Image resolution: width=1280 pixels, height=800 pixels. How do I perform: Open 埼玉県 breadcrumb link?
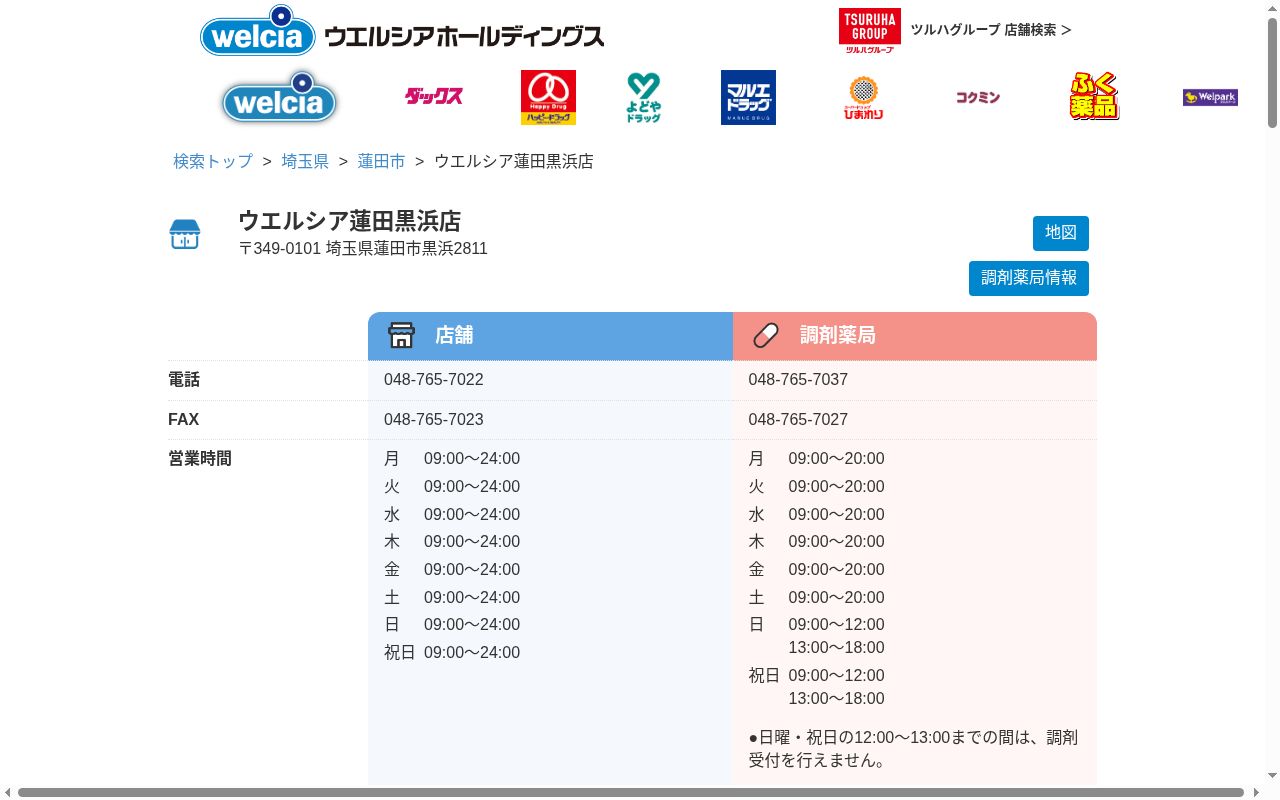[x=305, y=161]
